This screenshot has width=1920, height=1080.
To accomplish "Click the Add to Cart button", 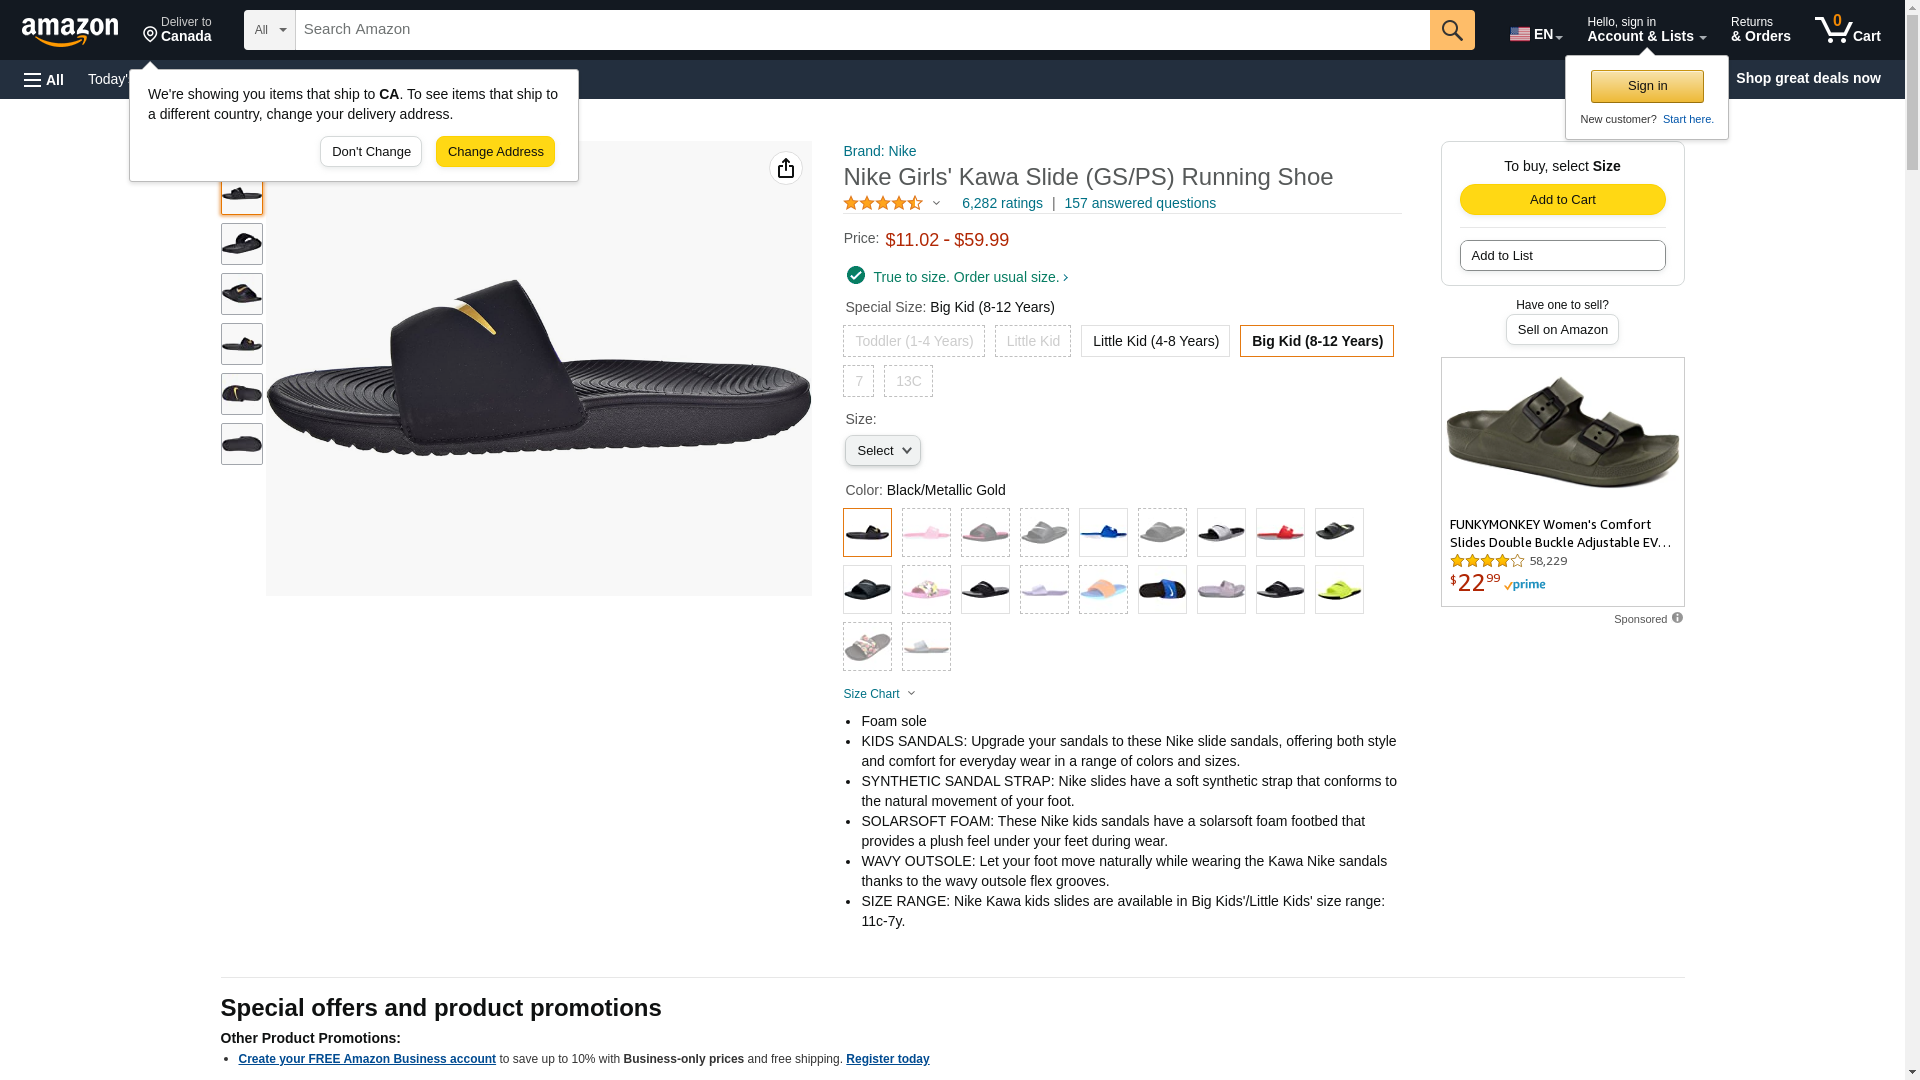I will coord(1562,199).
